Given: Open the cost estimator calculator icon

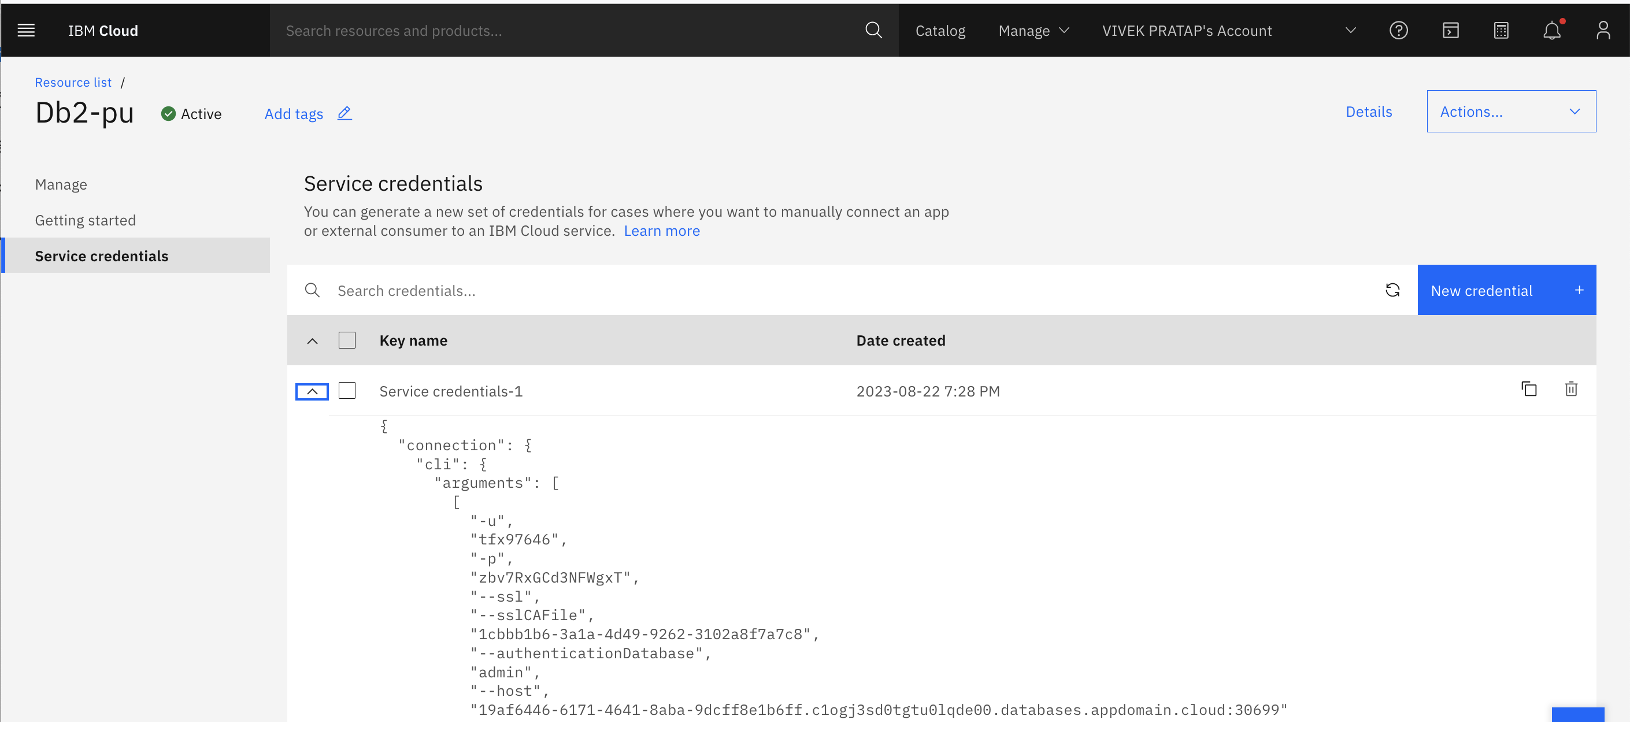Looking at the screenshot, I should point(1501,31).
